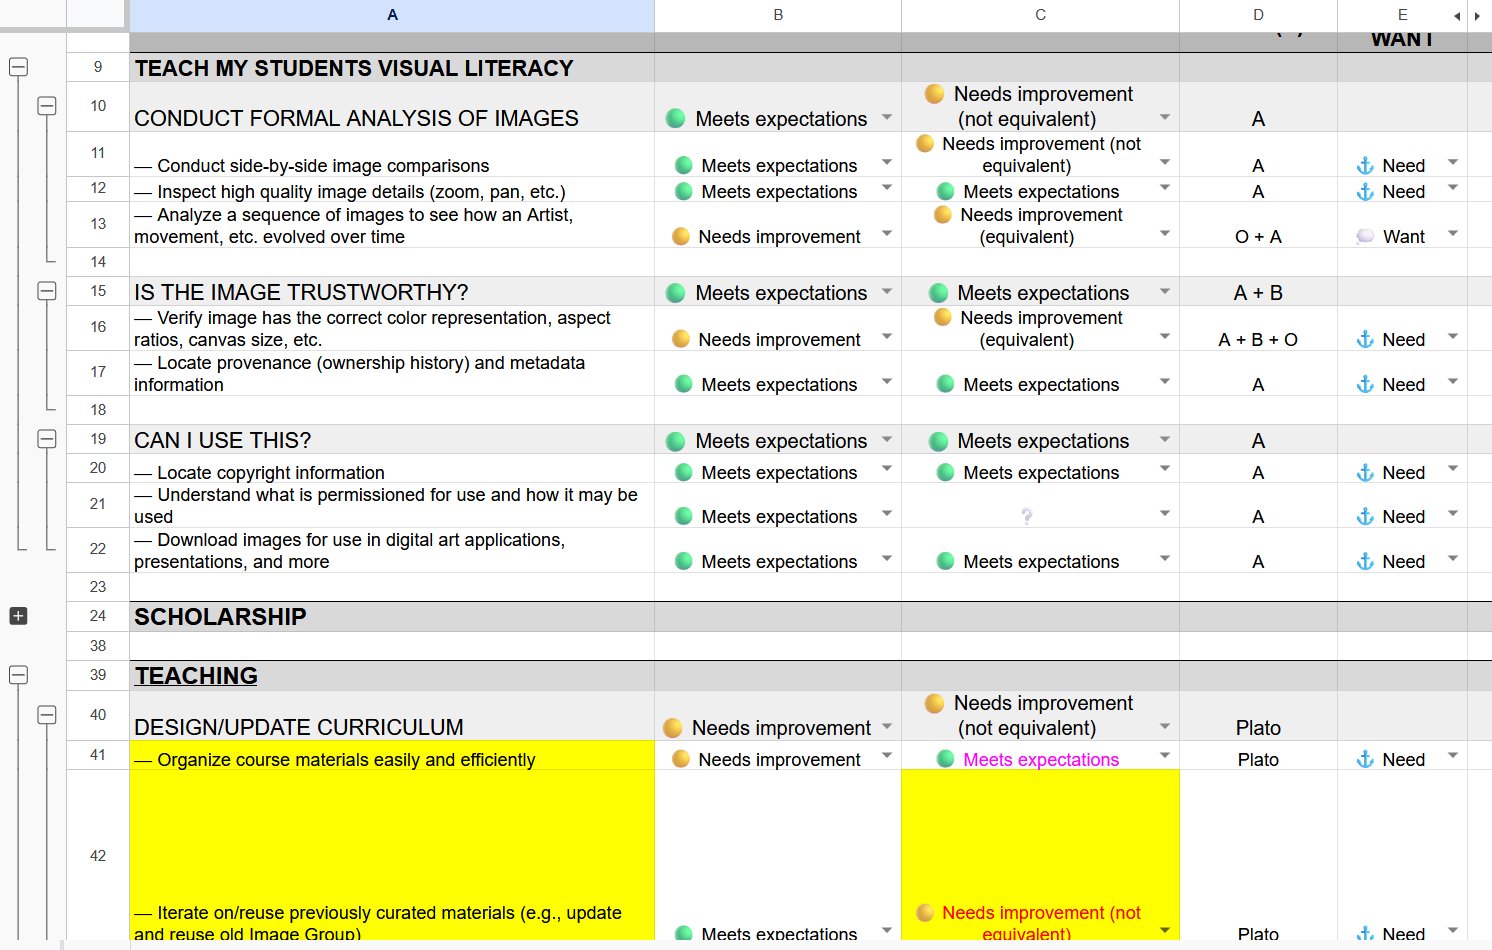1492x950 pixels.
Task: Collapse the row group at row 9
Action: pos(18,67)
